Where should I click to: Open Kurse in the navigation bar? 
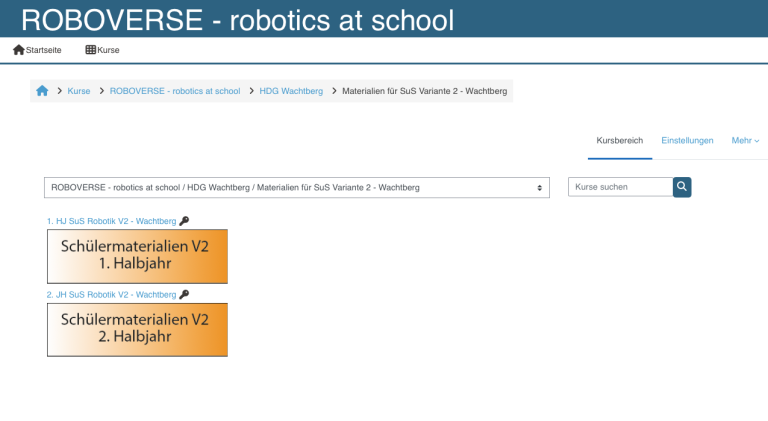point(108,50)
